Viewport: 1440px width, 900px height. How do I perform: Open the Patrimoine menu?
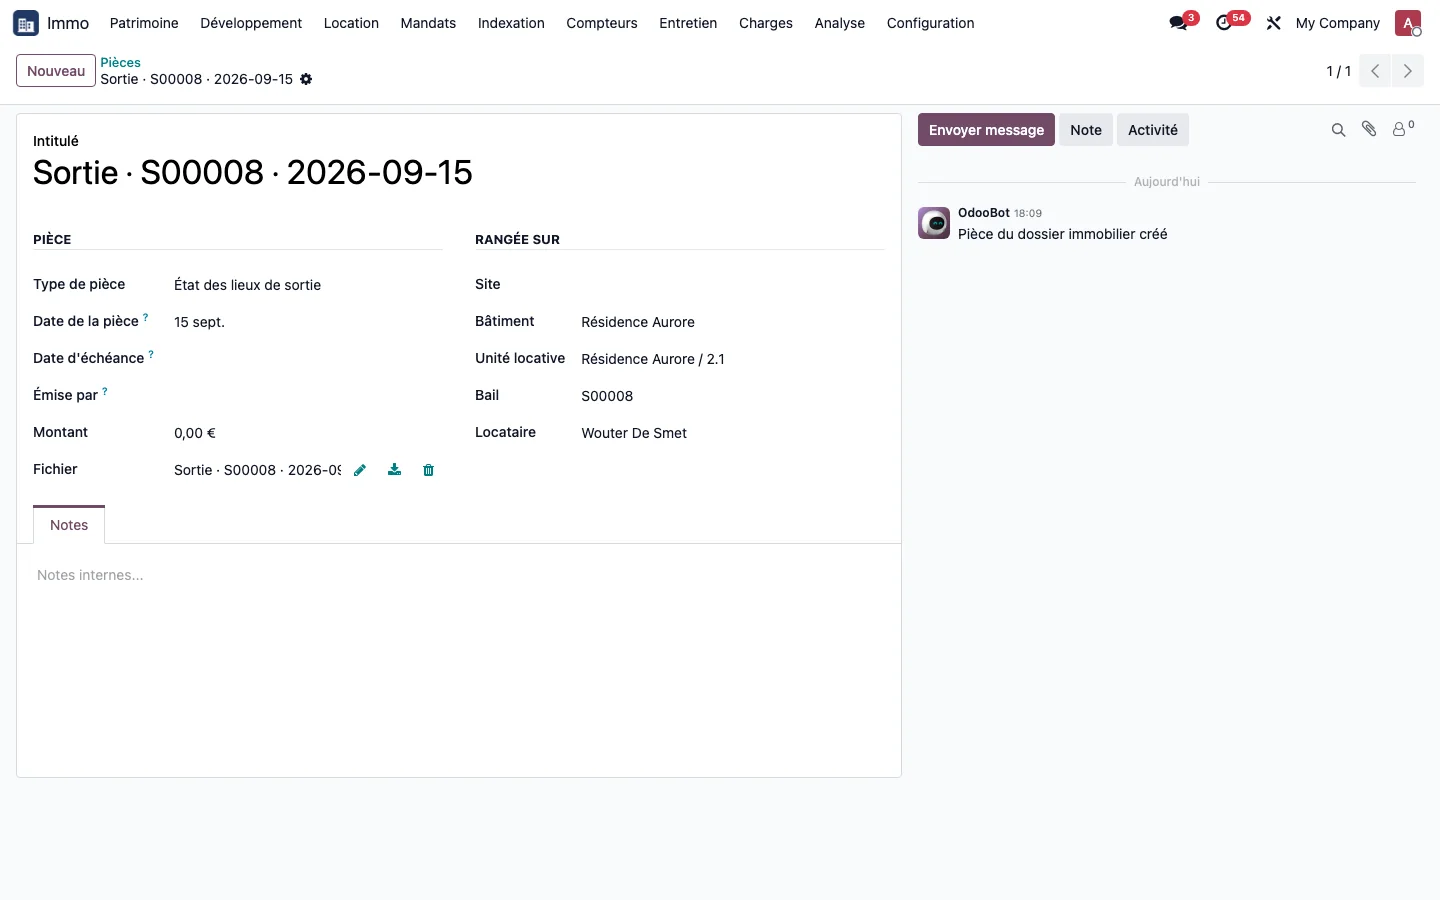144,23
